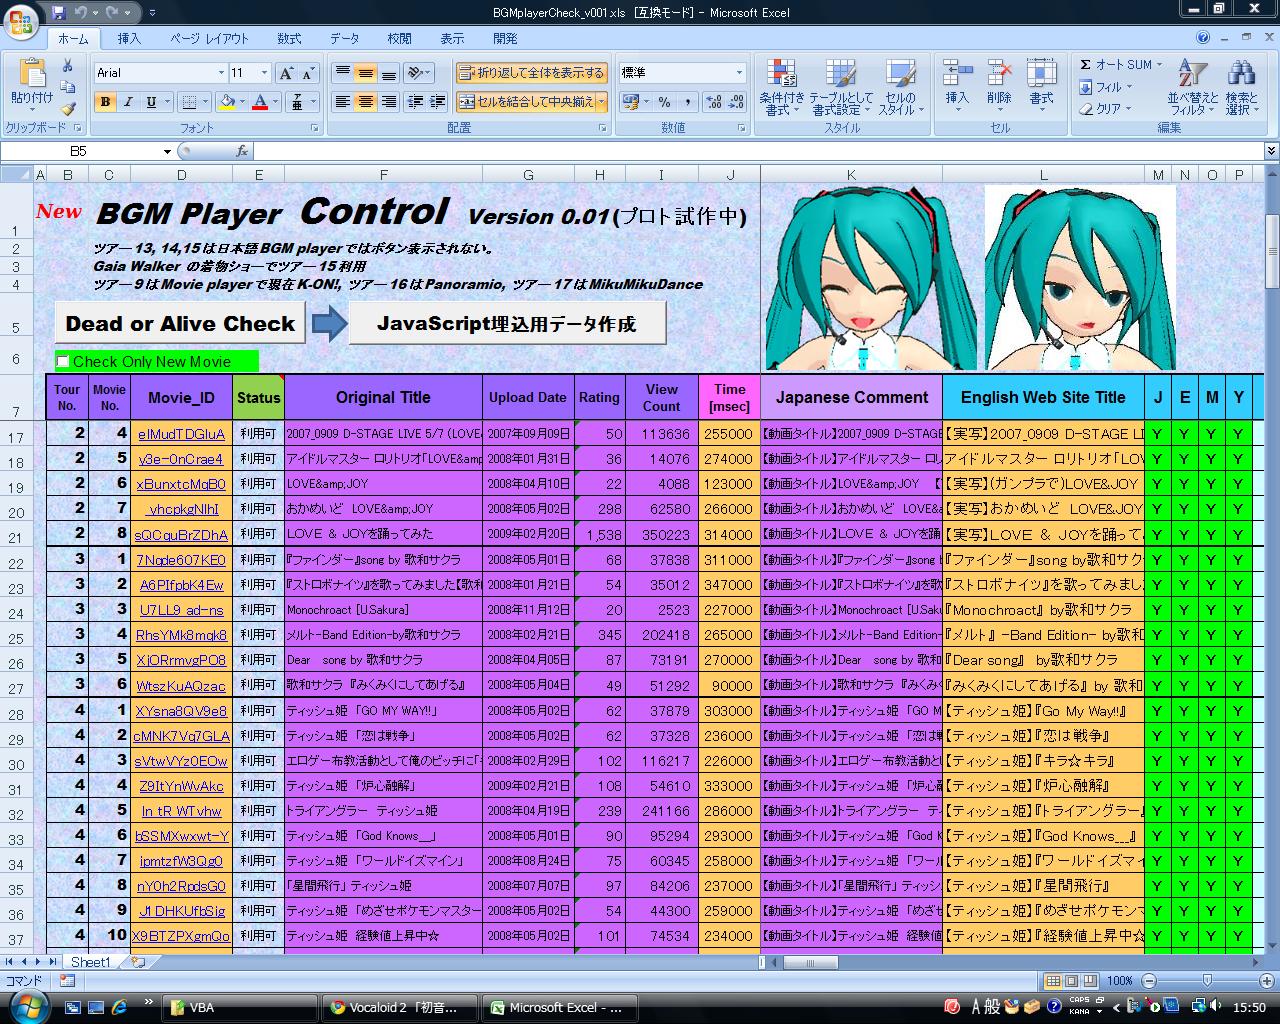Right-align the cell contents
The image size is (1280, 1024).
click(x=388, y=102)
